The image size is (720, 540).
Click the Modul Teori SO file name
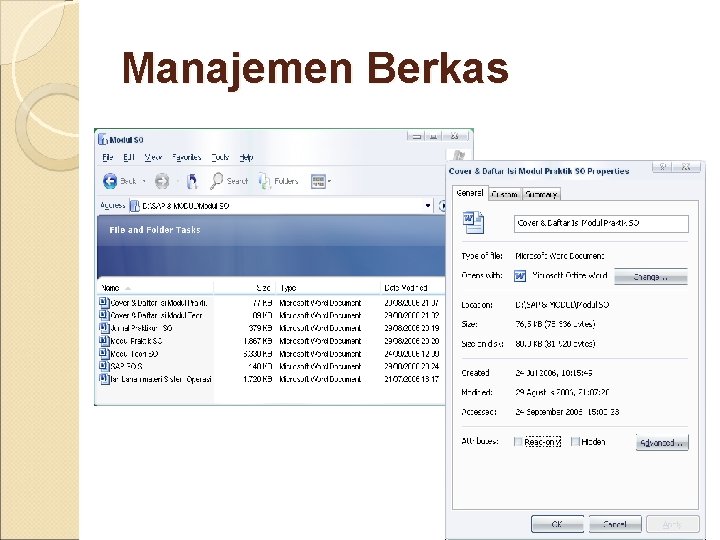coord(135,354)
